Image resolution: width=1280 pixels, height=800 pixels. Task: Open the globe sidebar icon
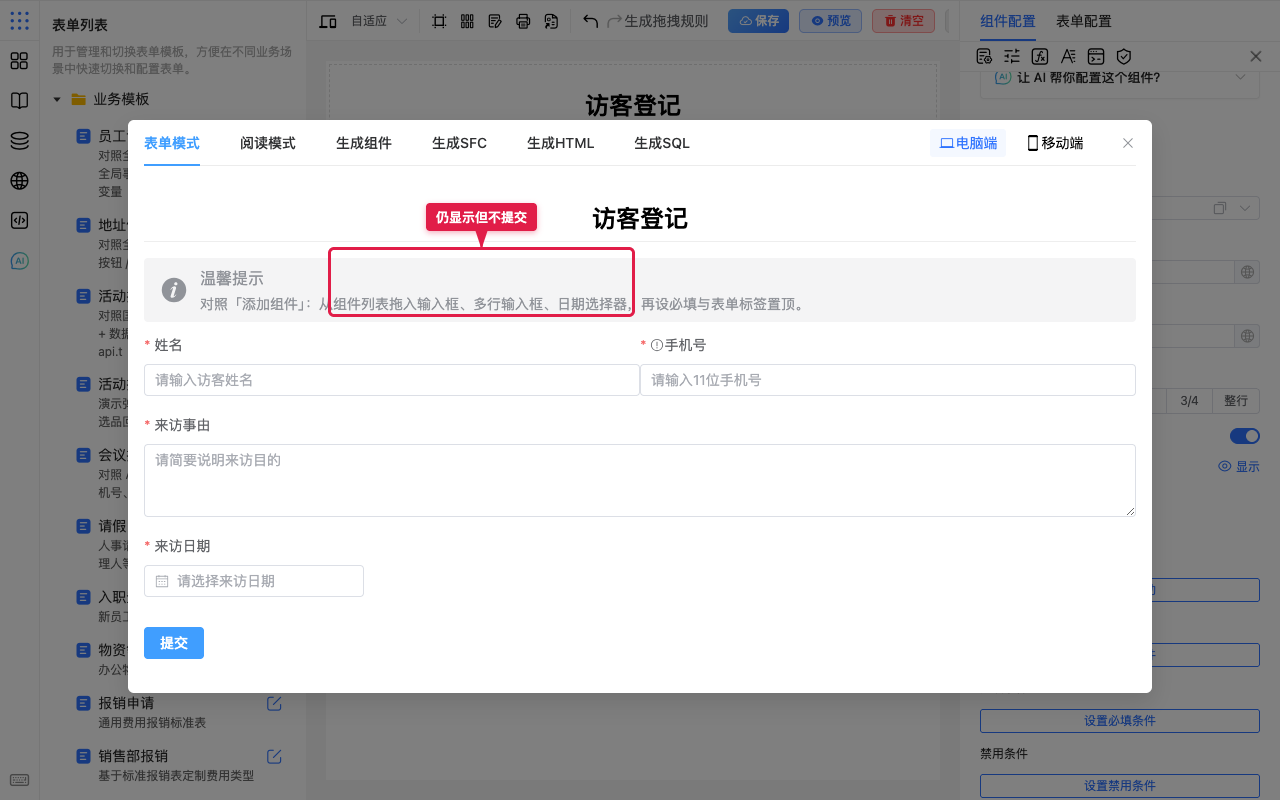19,181
